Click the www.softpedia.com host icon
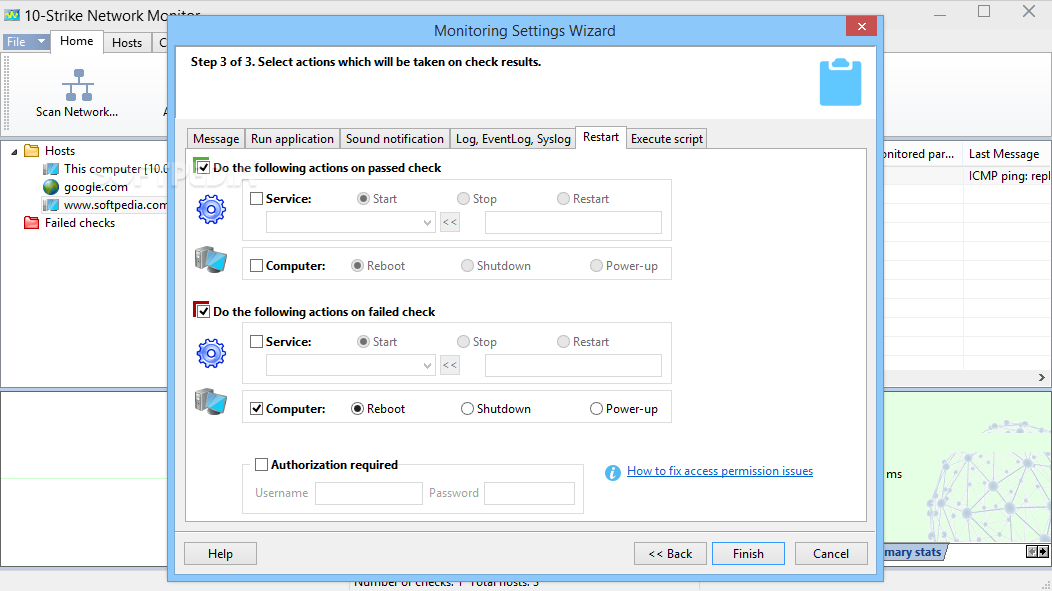The height and width of the screenshot is (591, 1052). [x=51, y=205]
